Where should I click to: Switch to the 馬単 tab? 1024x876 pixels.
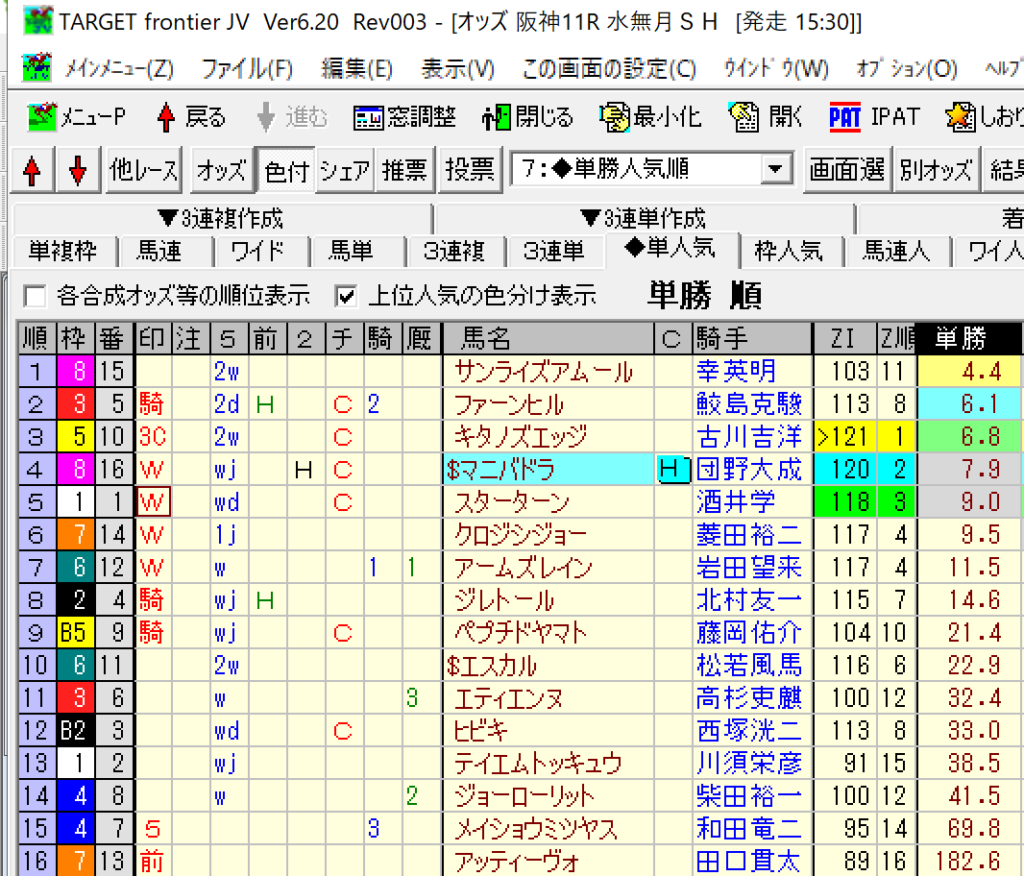pos(351,251)
